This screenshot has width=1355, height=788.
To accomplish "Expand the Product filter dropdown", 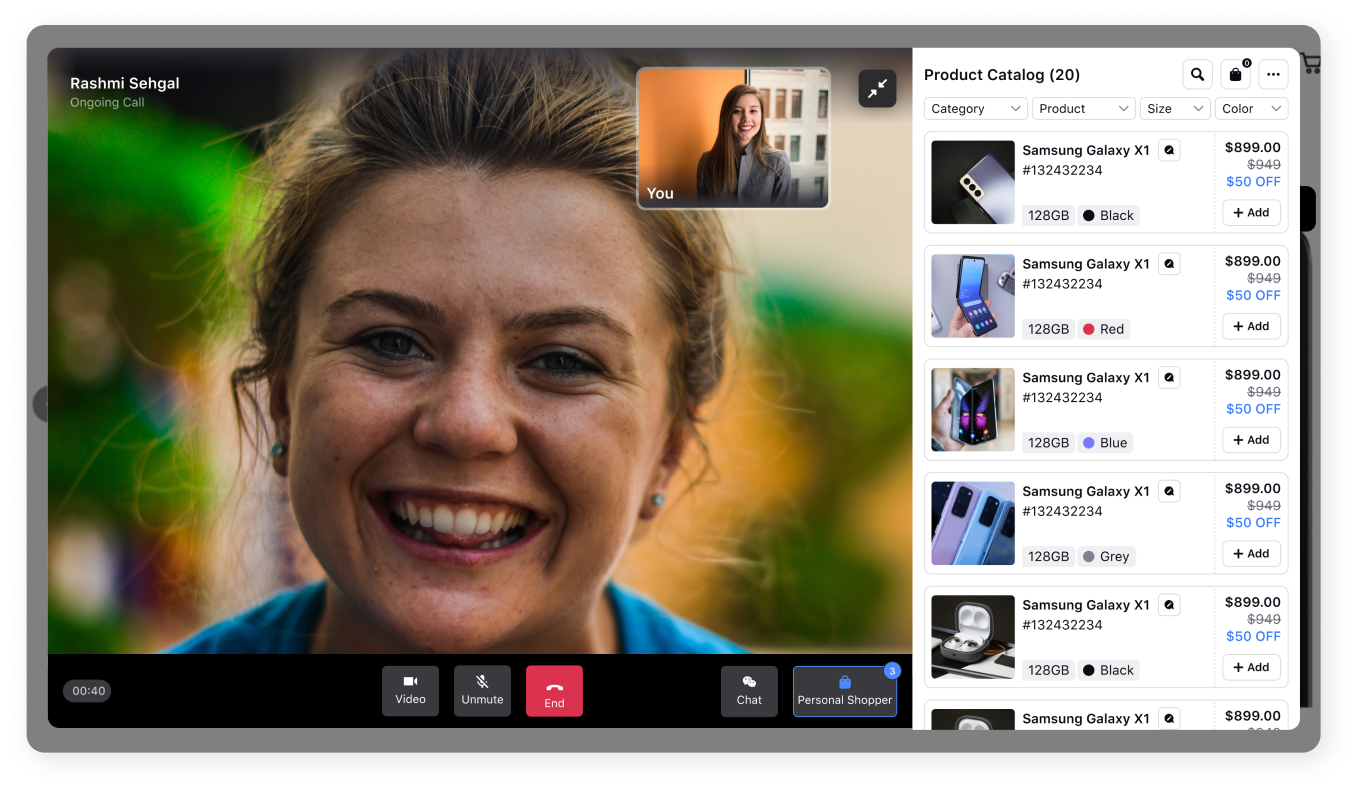I will 1084,109.
